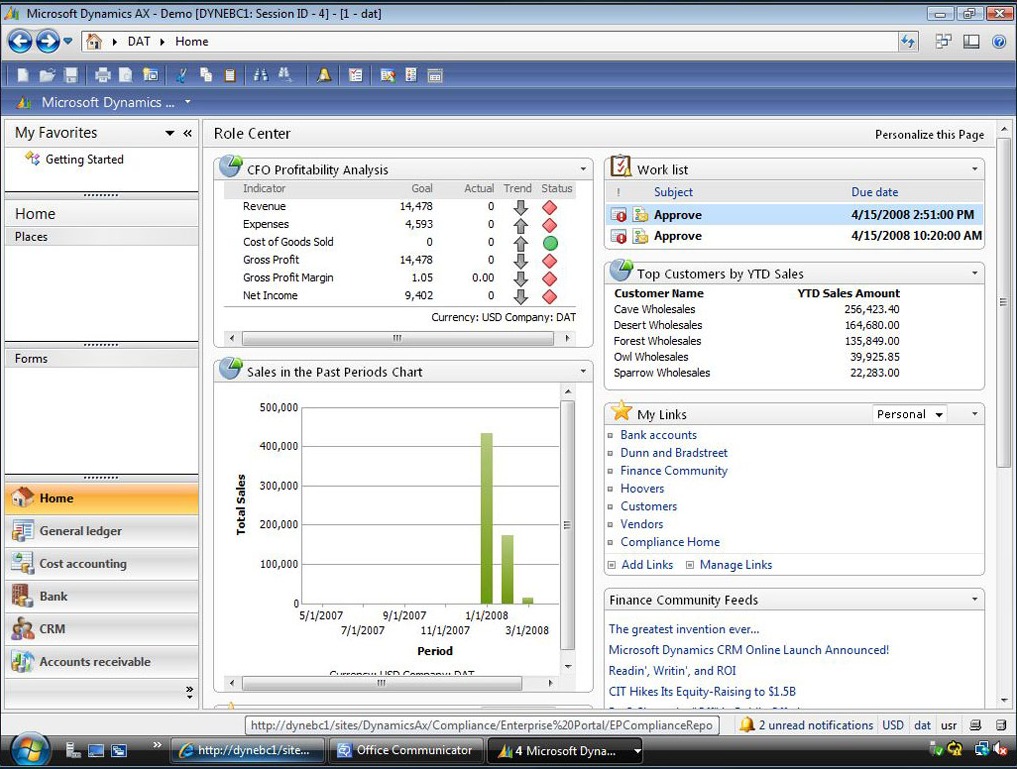Open CFO Profitability Analysis part menu arrow
Screen dimensions: 1017x769
583,169
